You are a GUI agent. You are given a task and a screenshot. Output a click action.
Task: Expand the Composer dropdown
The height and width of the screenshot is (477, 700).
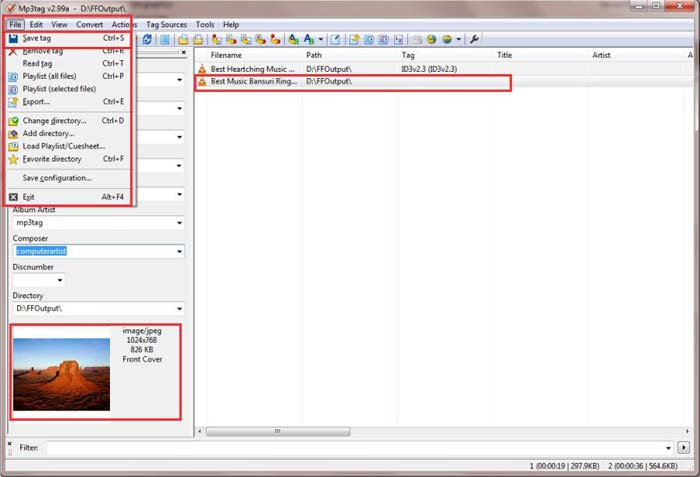click(x=179, y=251)
